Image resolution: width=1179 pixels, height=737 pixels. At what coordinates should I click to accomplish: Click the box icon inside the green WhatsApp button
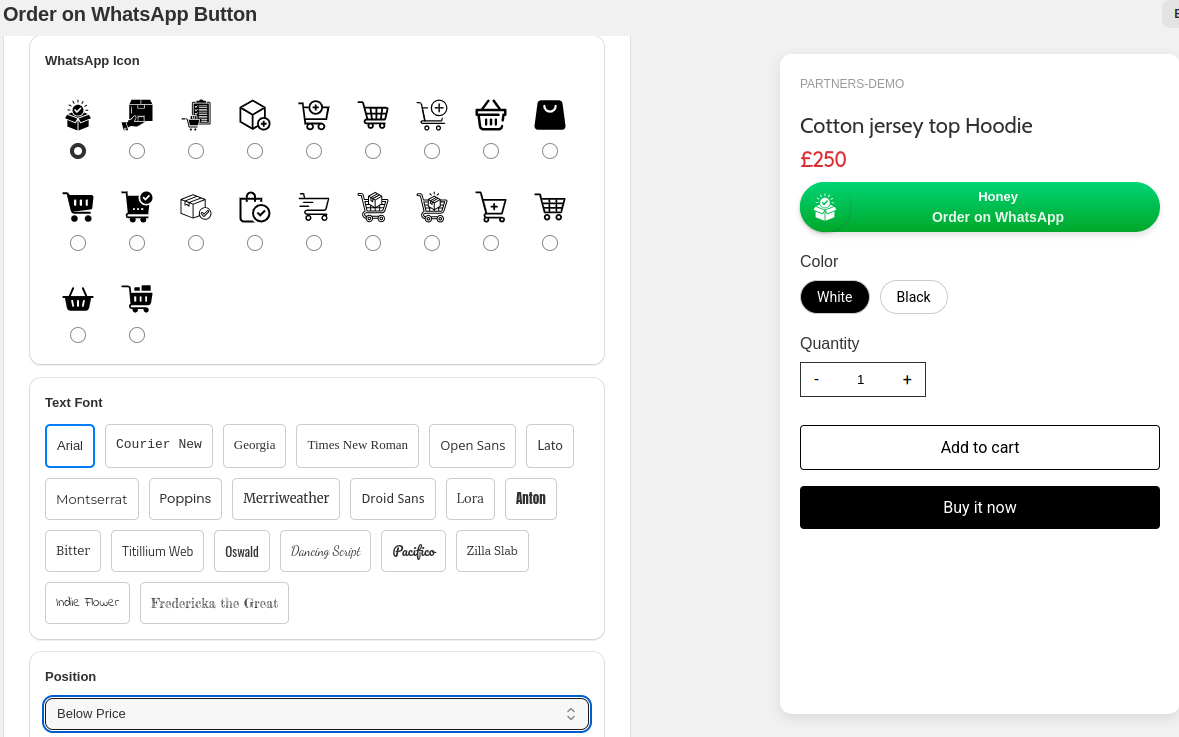[x=825, y=208]
